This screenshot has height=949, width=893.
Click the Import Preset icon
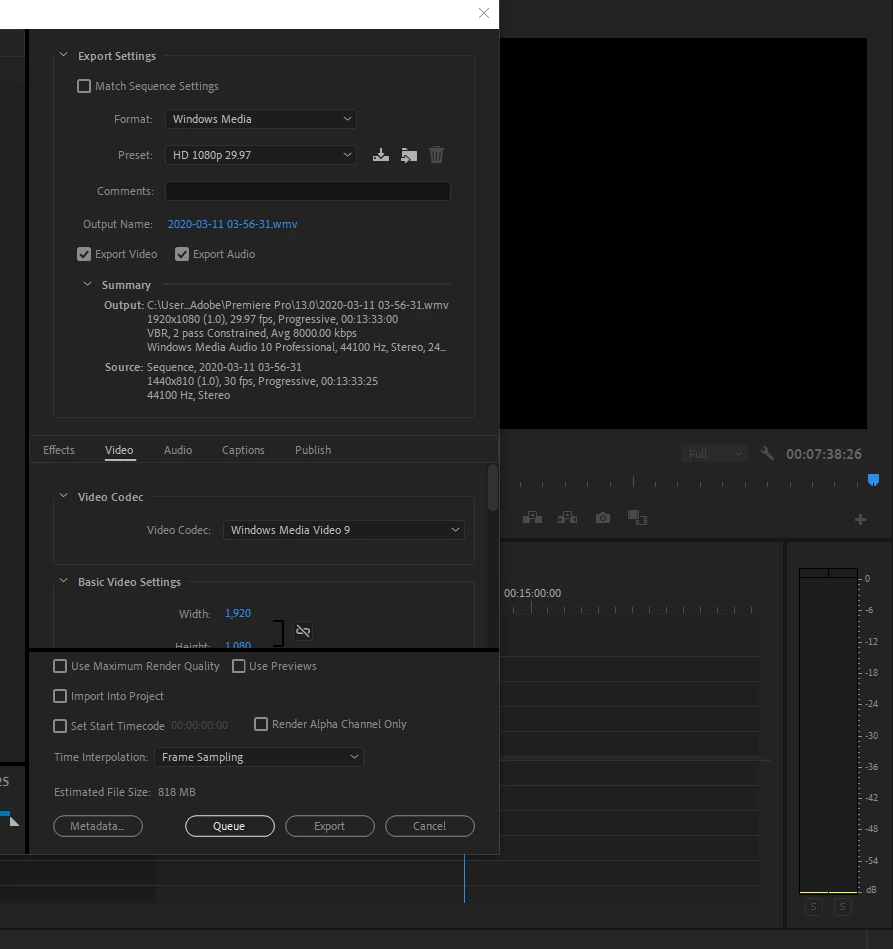pos(409,155)
